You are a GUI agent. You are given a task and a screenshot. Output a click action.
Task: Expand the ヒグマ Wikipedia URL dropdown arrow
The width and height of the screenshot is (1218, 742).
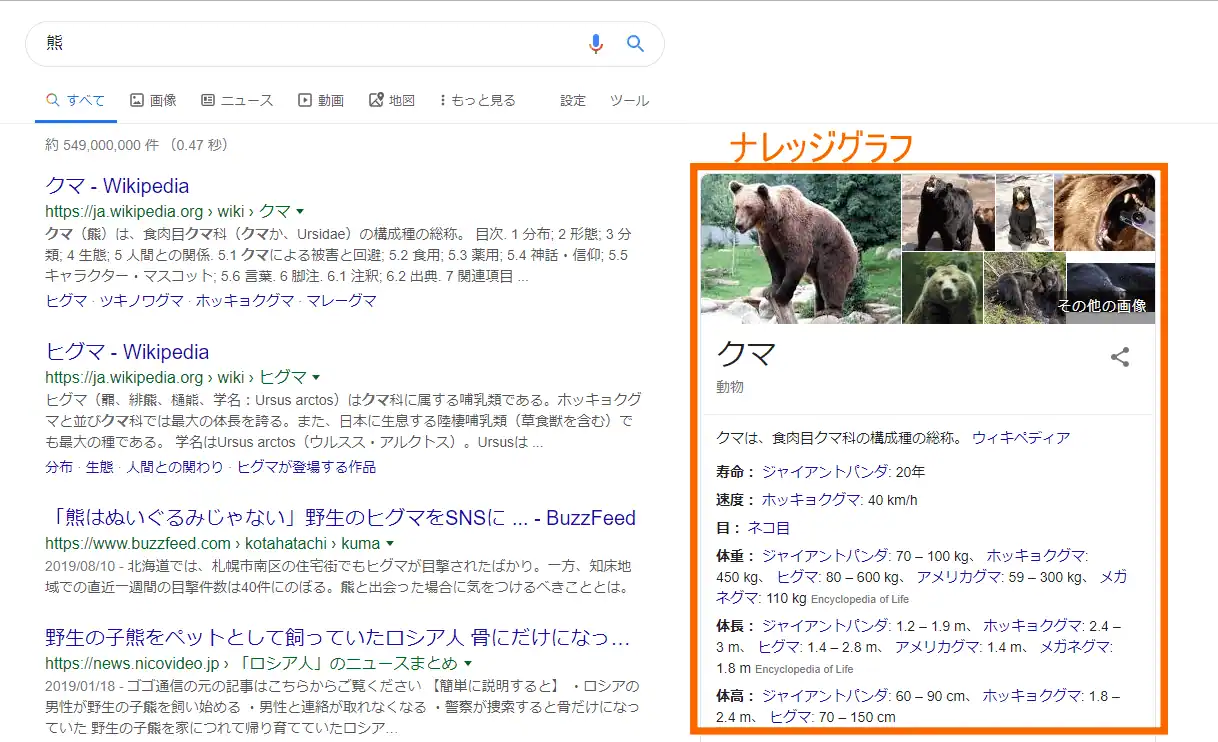click(x=316, y=377)
